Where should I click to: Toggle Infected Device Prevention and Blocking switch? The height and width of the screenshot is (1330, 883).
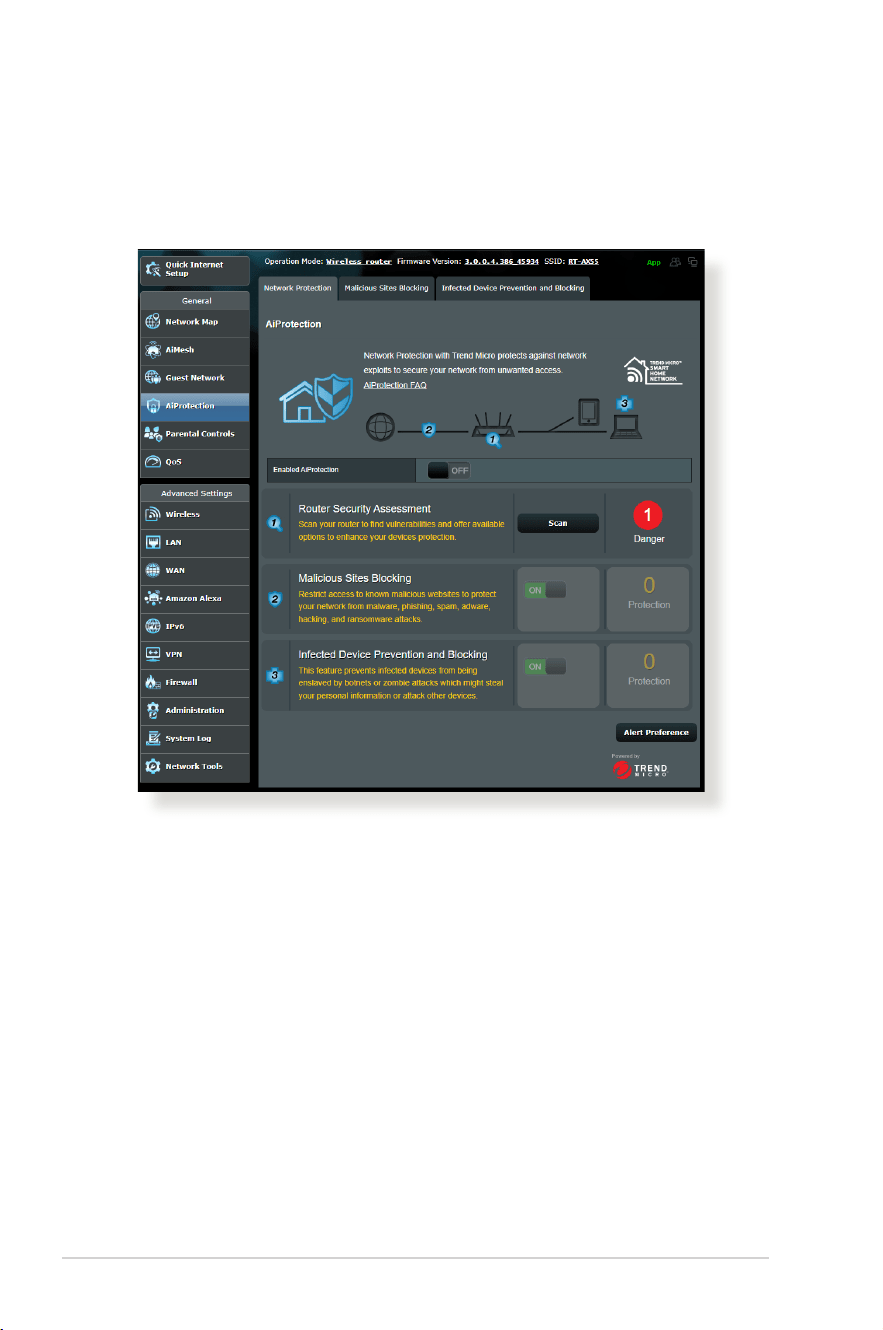546,666
